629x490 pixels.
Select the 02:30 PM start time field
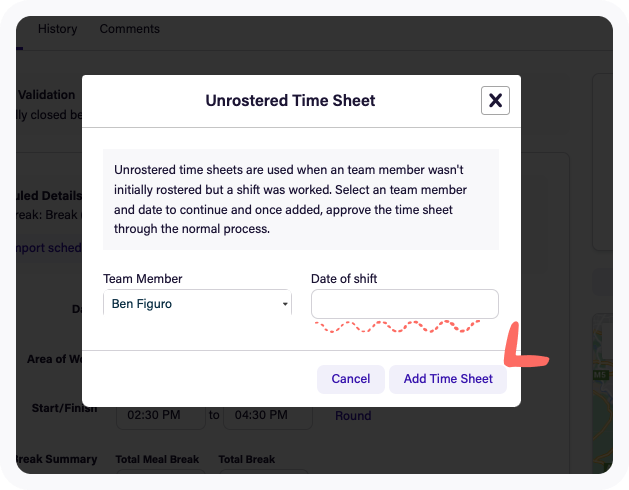[161, 415]
